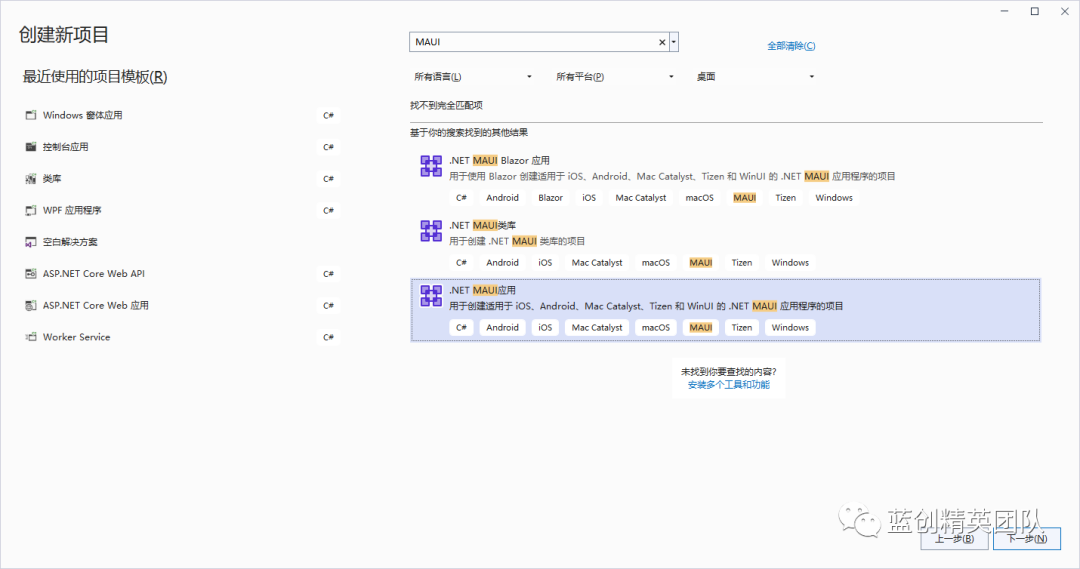Select the .NET MAUI应用 result title
Screen dimensions: 1080x569
[482, 290]
